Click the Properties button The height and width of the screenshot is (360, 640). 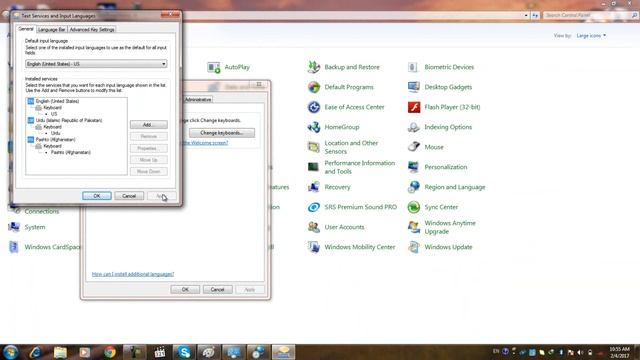coord(149,148)
